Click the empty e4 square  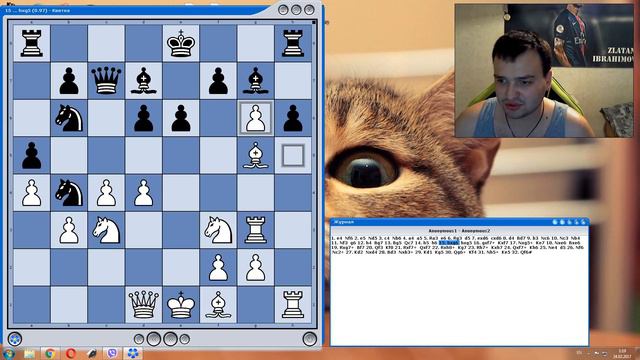click(181, 193)
